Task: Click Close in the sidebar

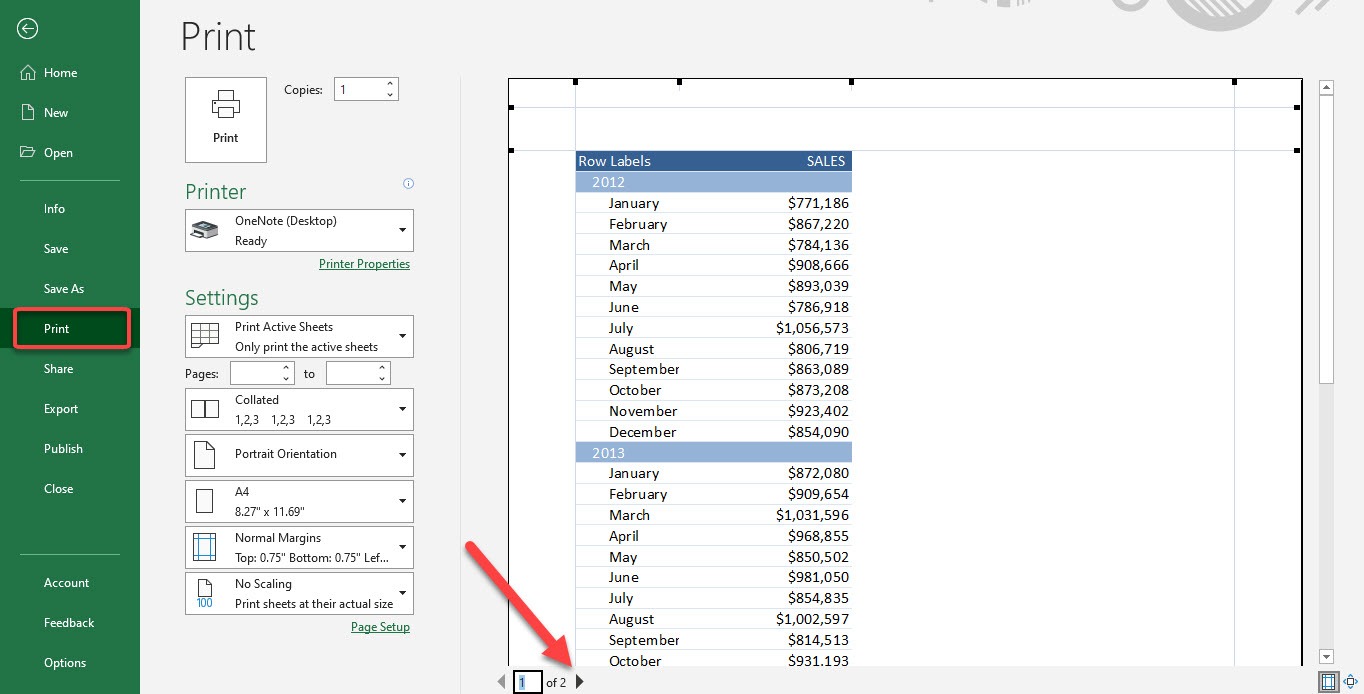Action: point(58,489)
